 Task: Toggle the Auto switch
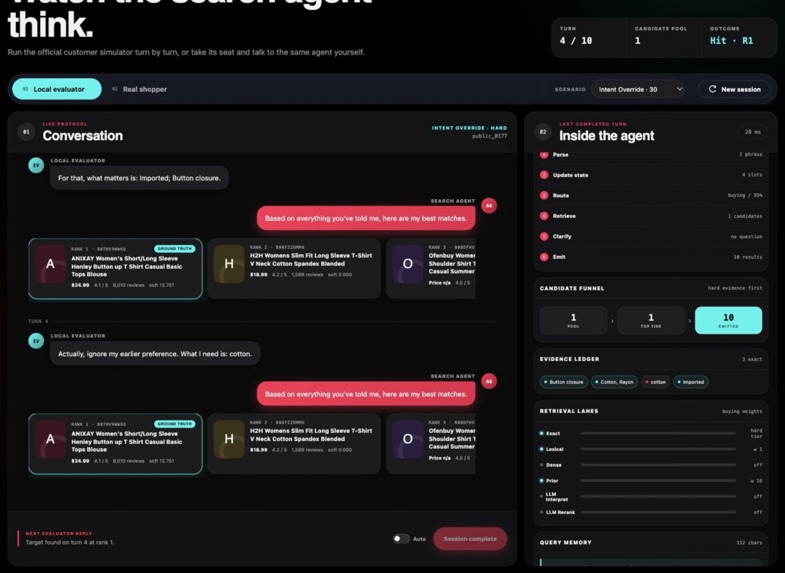pyautogui.click(x=401, y=538)
